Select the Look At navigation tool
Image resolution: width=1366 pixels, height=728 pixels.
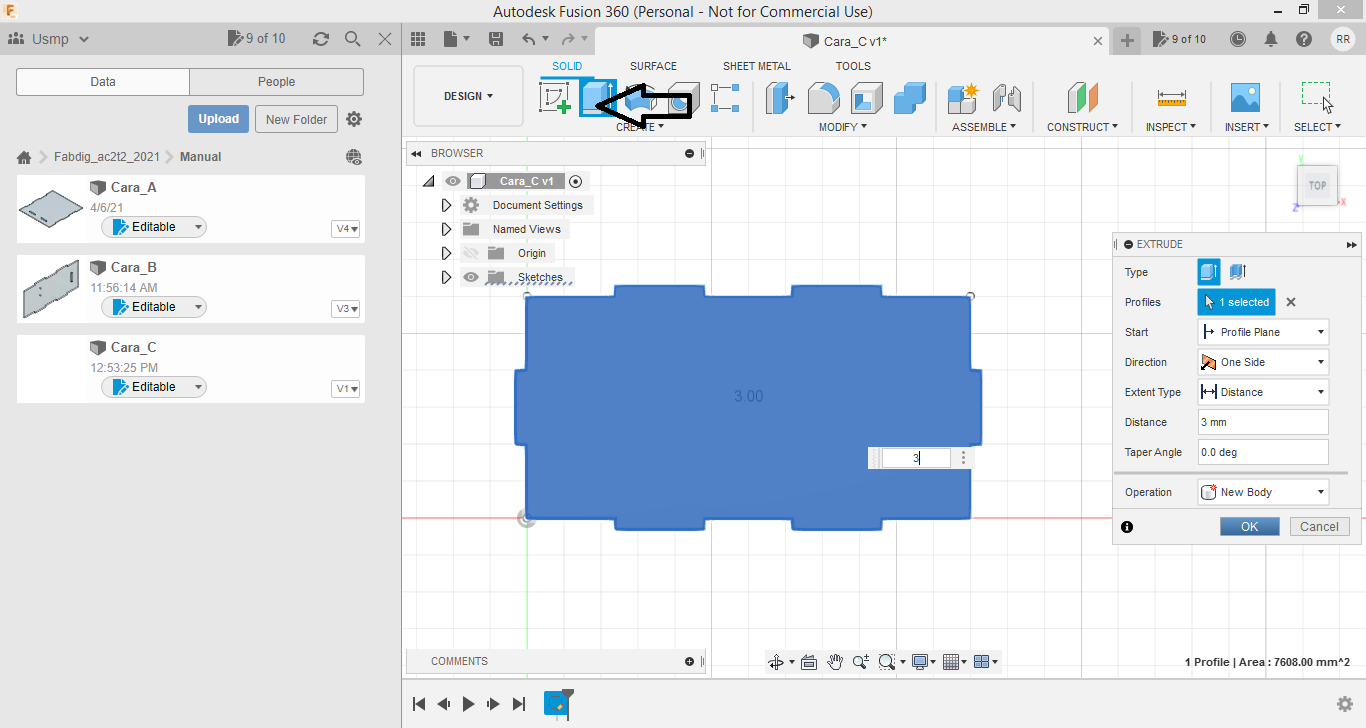(809, 662)
